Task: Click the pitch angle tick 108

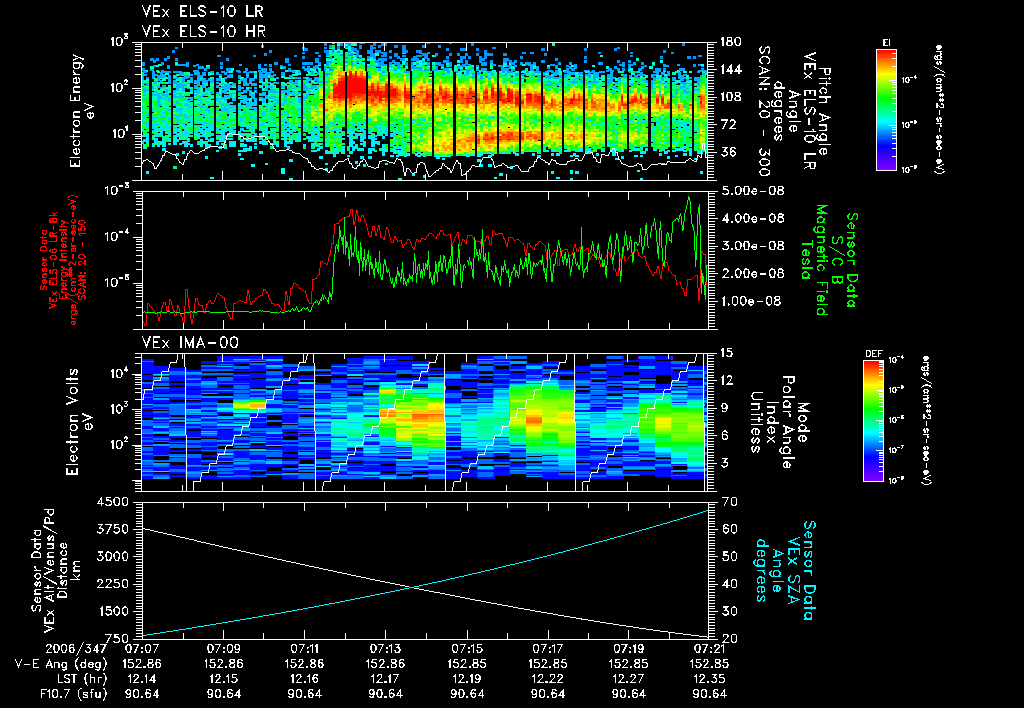Action: [x=731, y=97]
